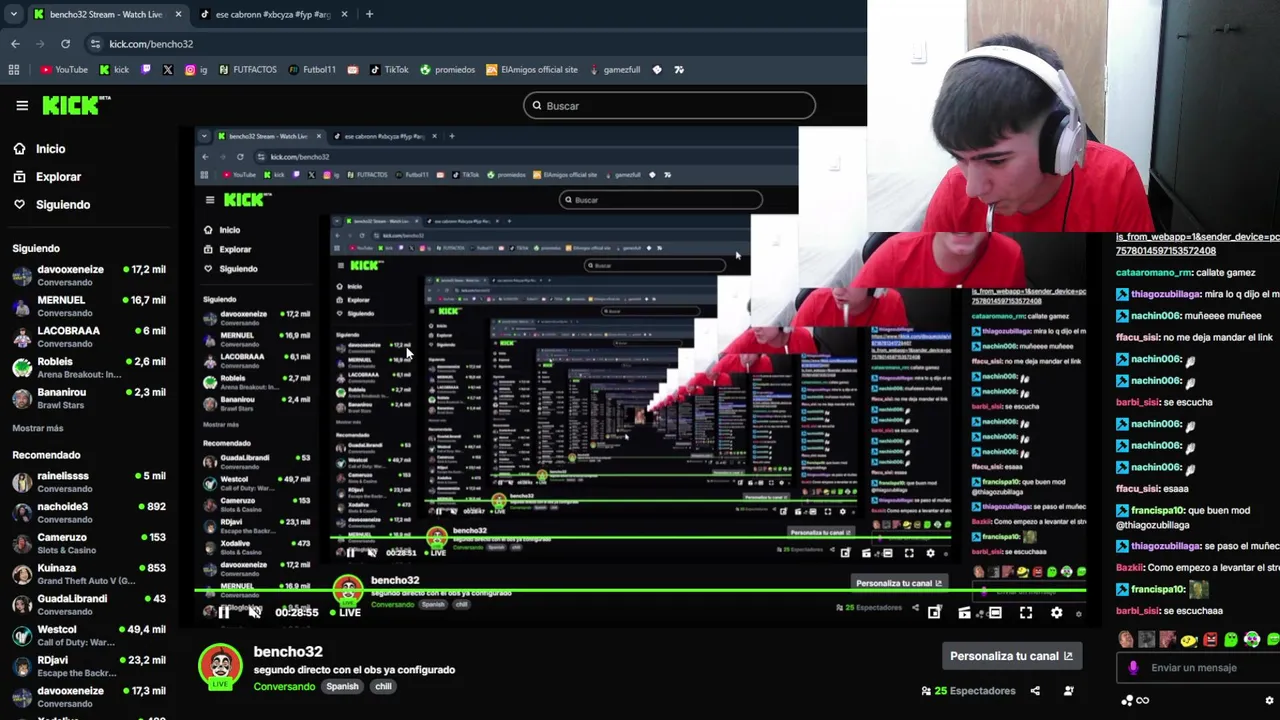Screen dimensions: 1280x720
Task: Open Westcol recommended channel
Action: pyautogui.click(x=89, y=636)
